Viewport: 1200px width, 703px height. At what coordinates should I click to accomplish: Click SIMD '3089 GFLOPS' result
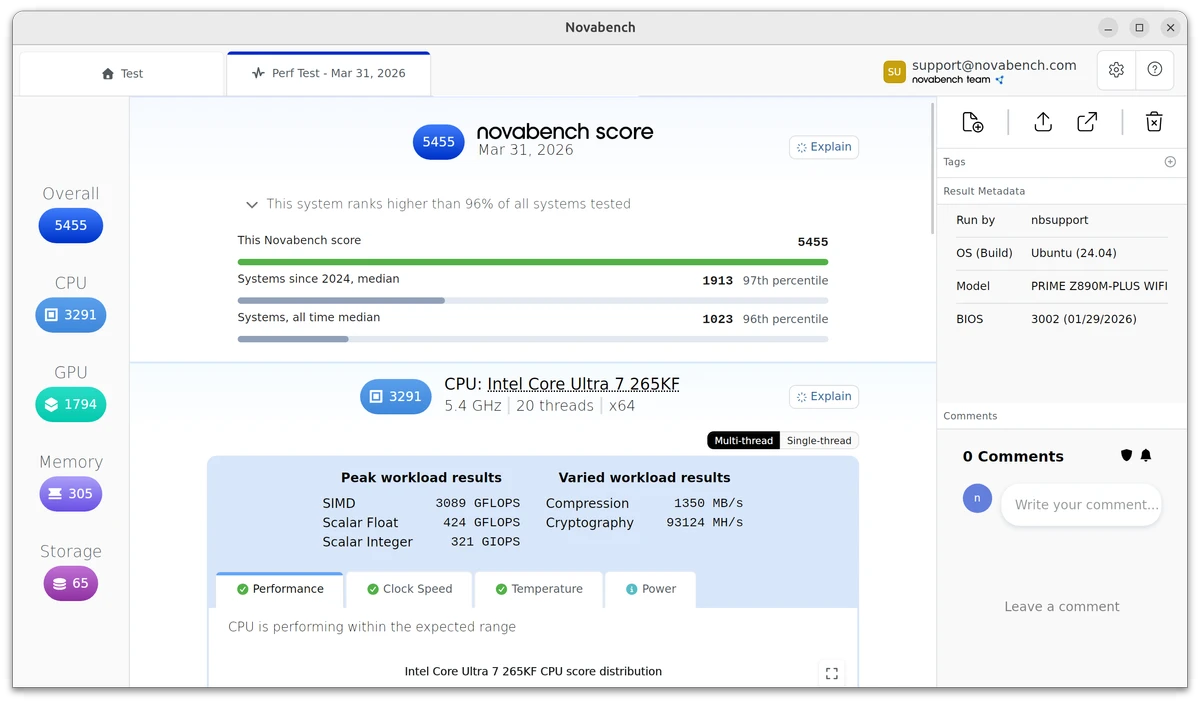click(x=478, y=504)
